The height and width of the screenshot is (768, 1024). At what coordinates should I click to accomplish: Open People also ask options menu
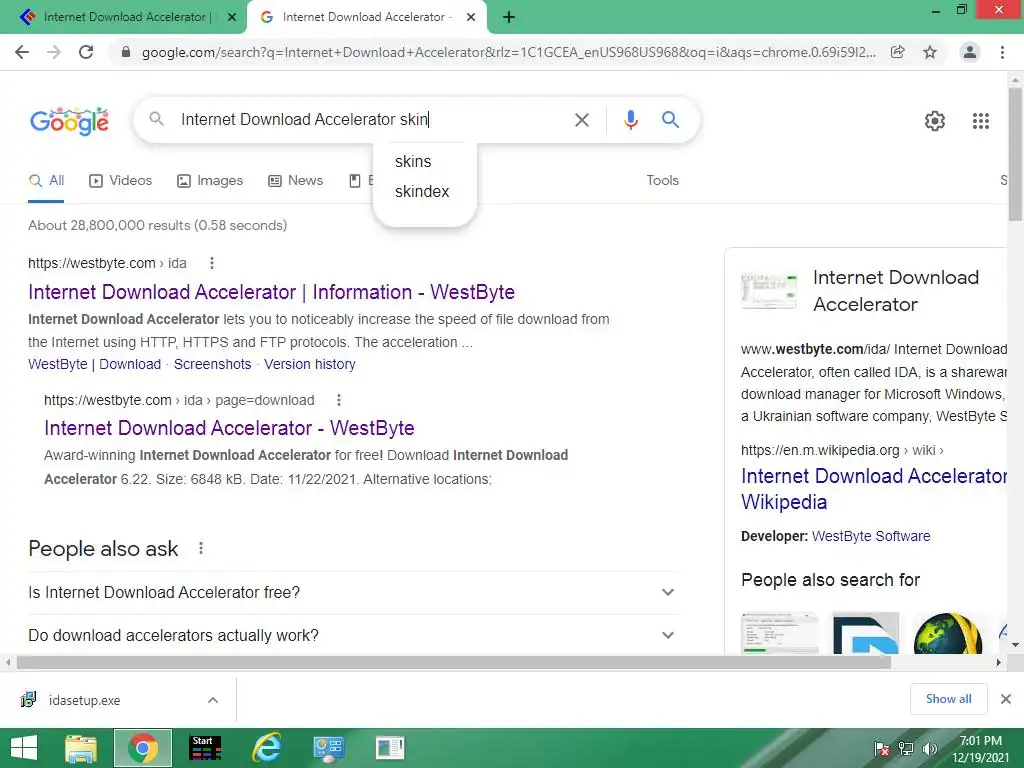[201, 549]
